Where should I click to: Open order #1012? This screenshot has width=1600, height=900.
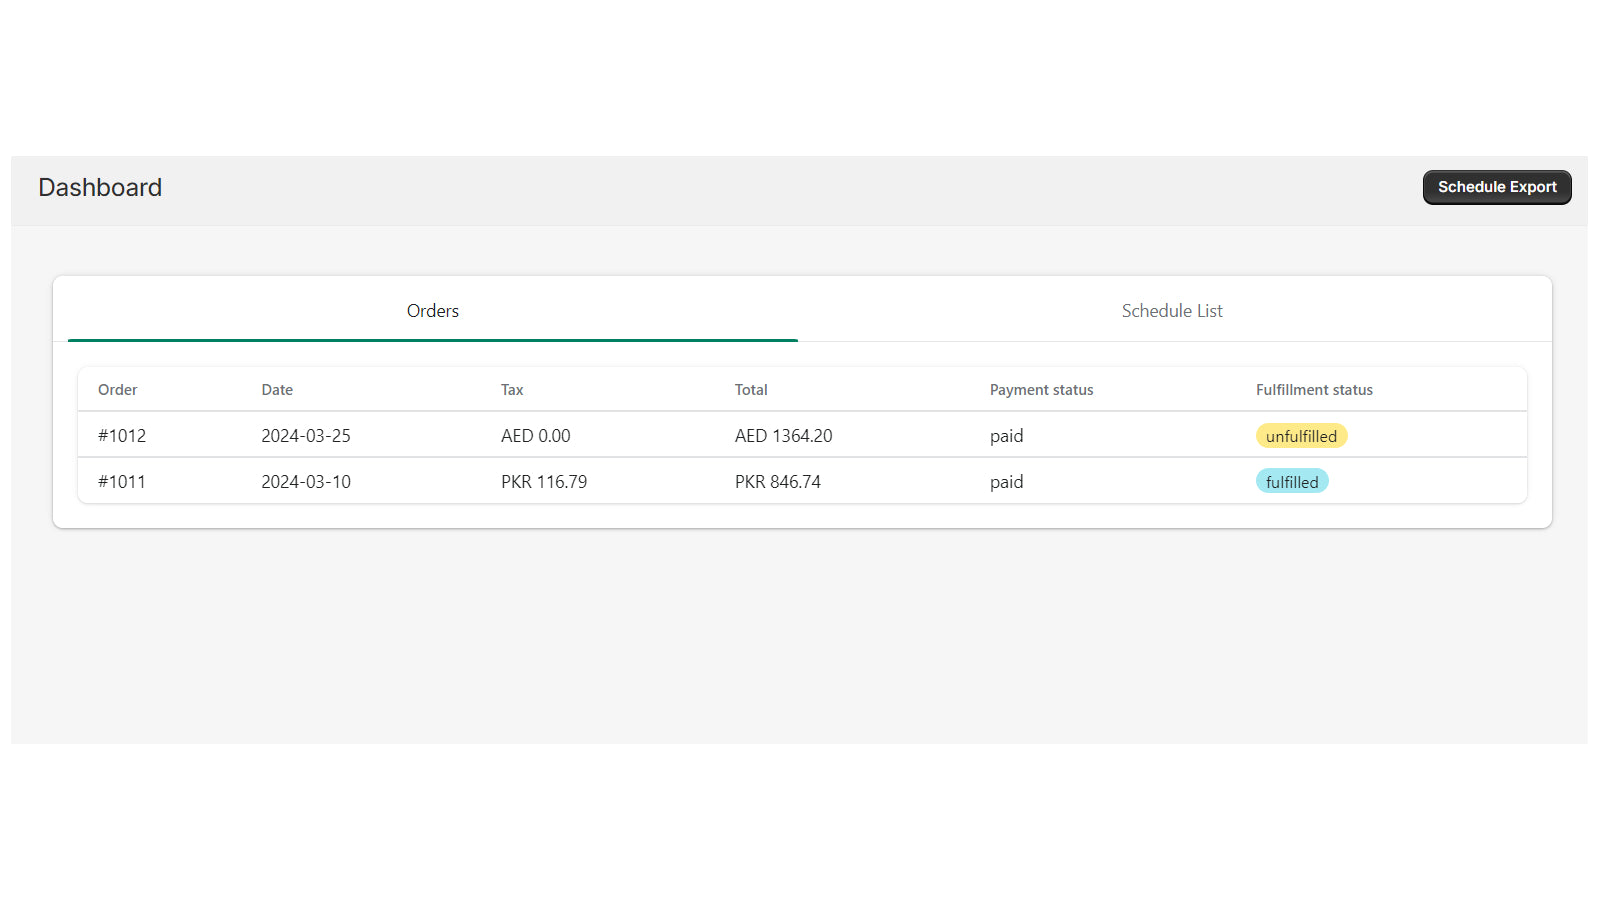coord(121,435)
